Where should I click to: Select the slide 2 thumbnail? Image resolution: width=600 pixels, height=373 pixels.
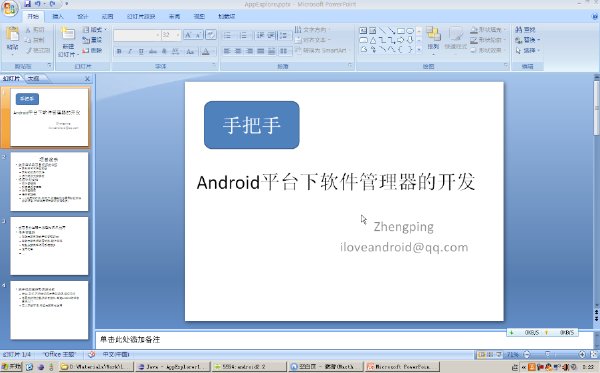pos(49,182)
